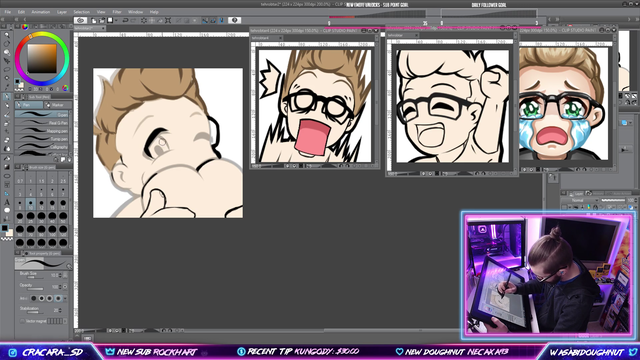Select the Pen tool in tool palette

(7, 97)
